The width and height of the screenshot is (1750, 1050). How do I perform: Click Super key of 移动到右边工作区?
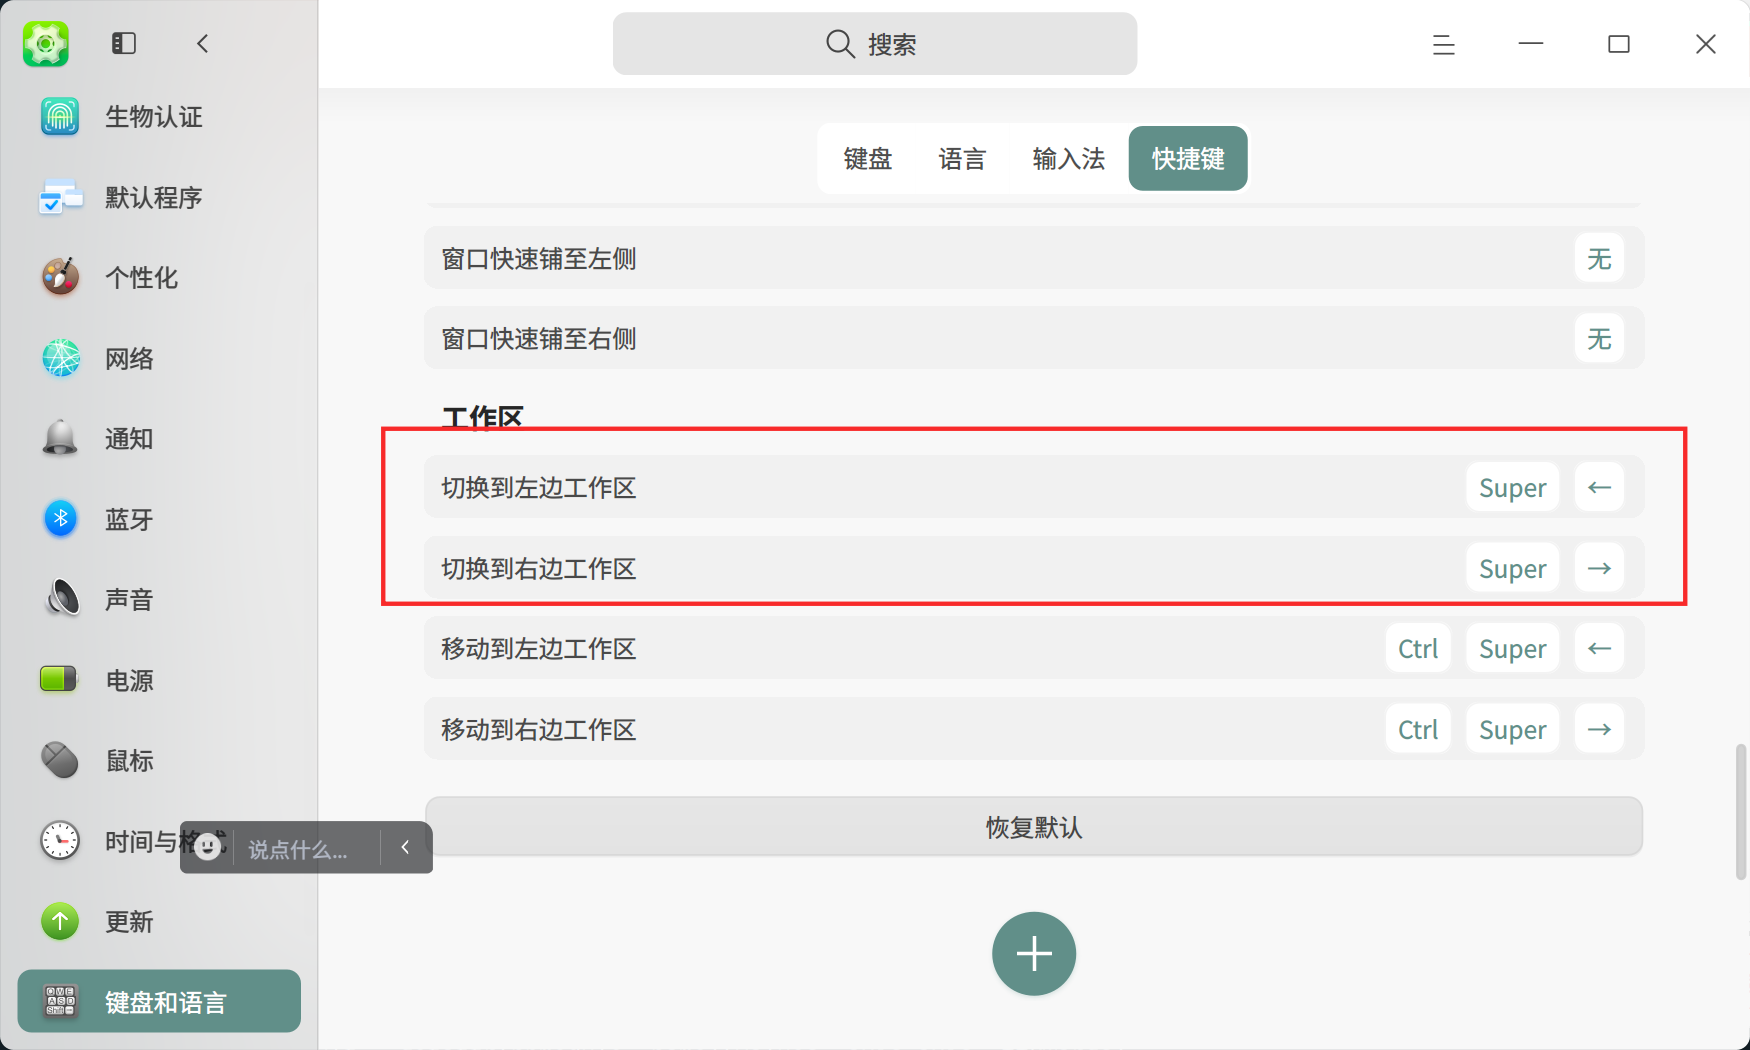click(x=1512, y=729)
